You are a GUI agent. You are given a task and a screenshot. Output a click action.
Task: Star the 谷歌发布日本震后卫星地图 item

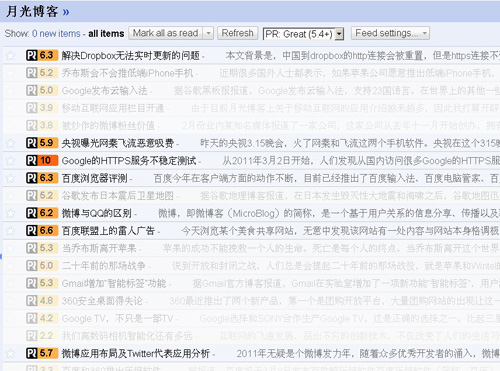click(11, 196)
